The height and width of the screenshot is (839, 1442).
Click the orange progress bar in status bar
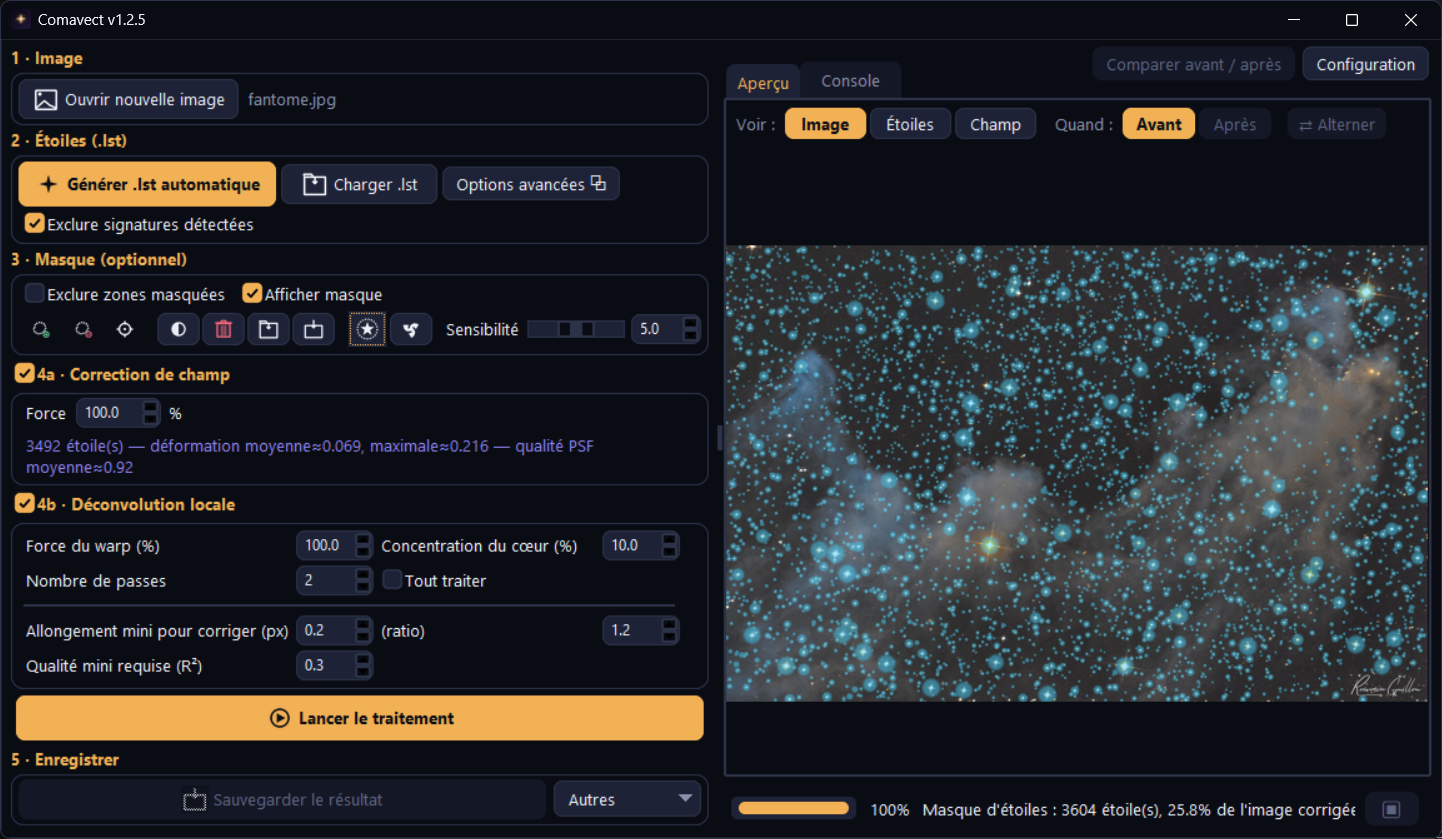pos(795,808)
